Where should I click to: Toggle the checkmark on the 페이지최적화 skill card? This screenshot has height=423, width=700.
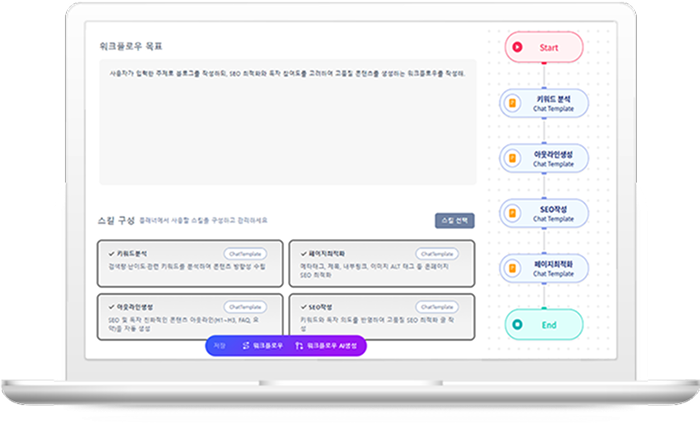pyautogui.click(x=303, y=253)
